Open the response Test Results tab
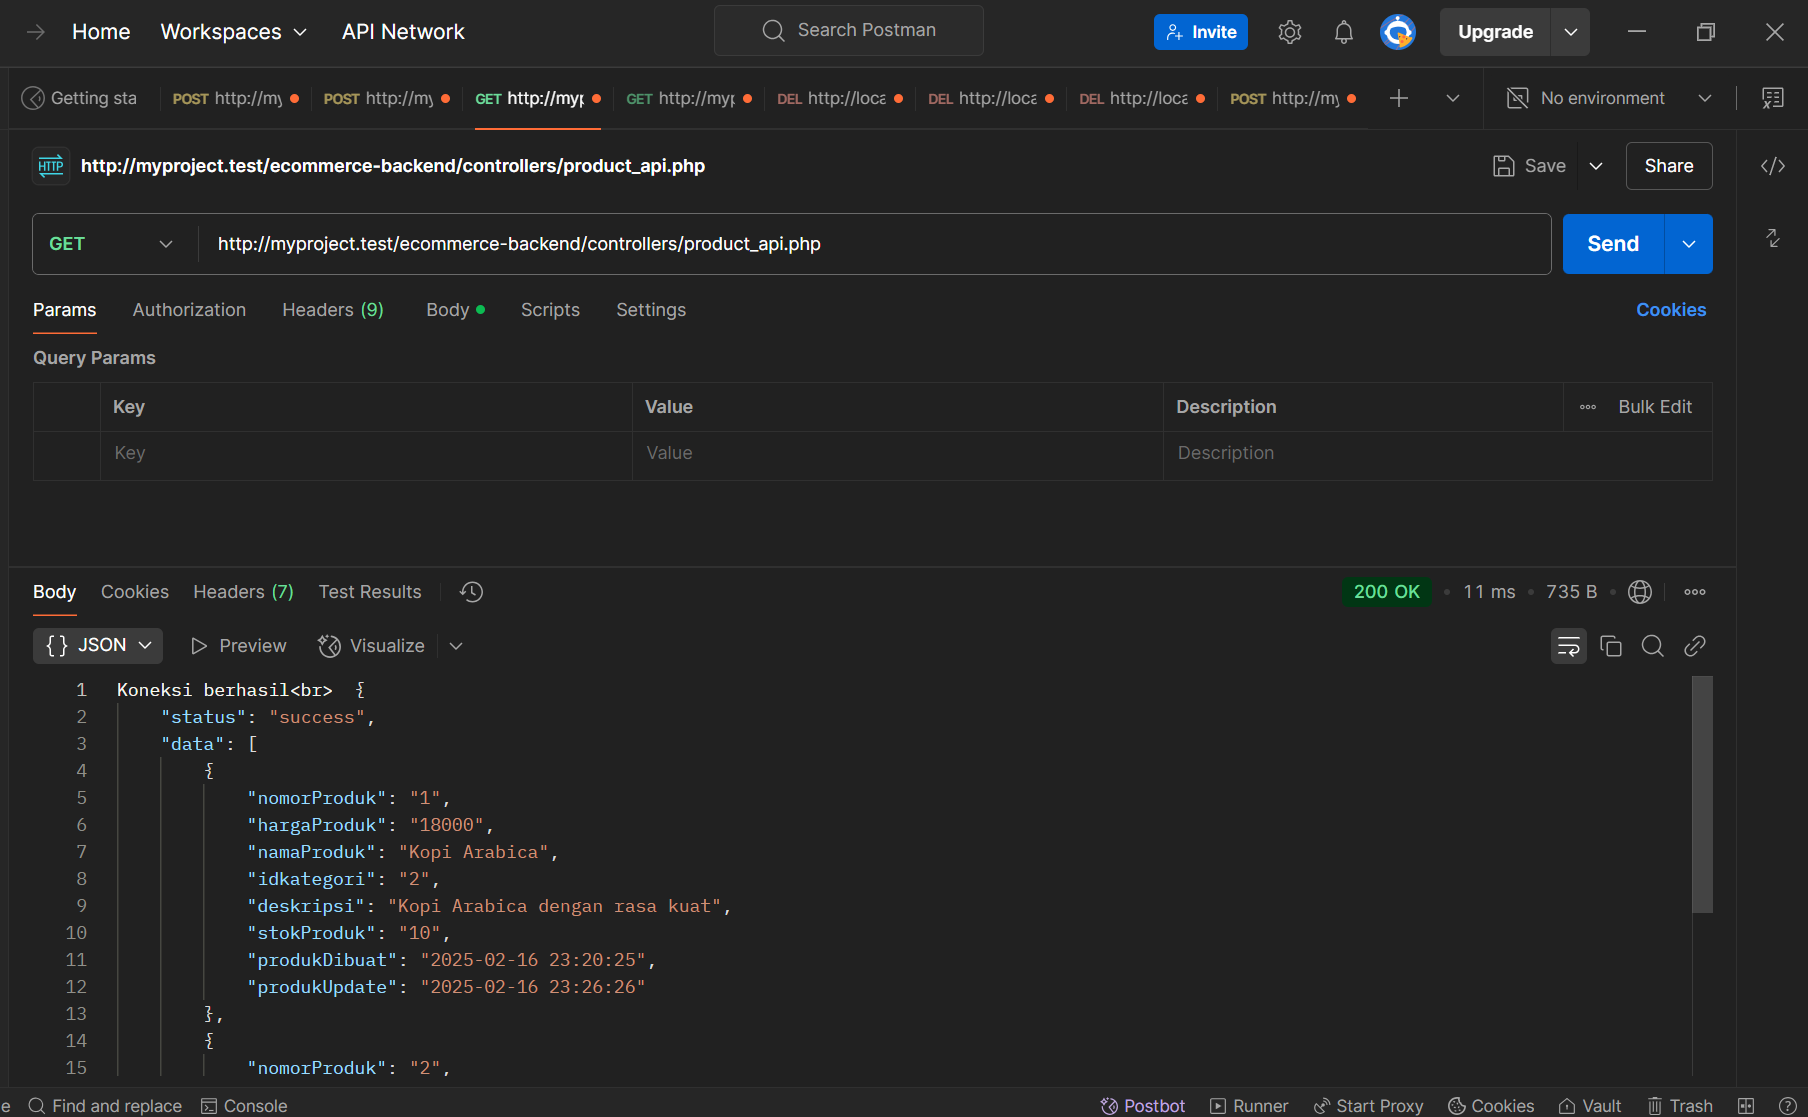 (x=369, y=592)
